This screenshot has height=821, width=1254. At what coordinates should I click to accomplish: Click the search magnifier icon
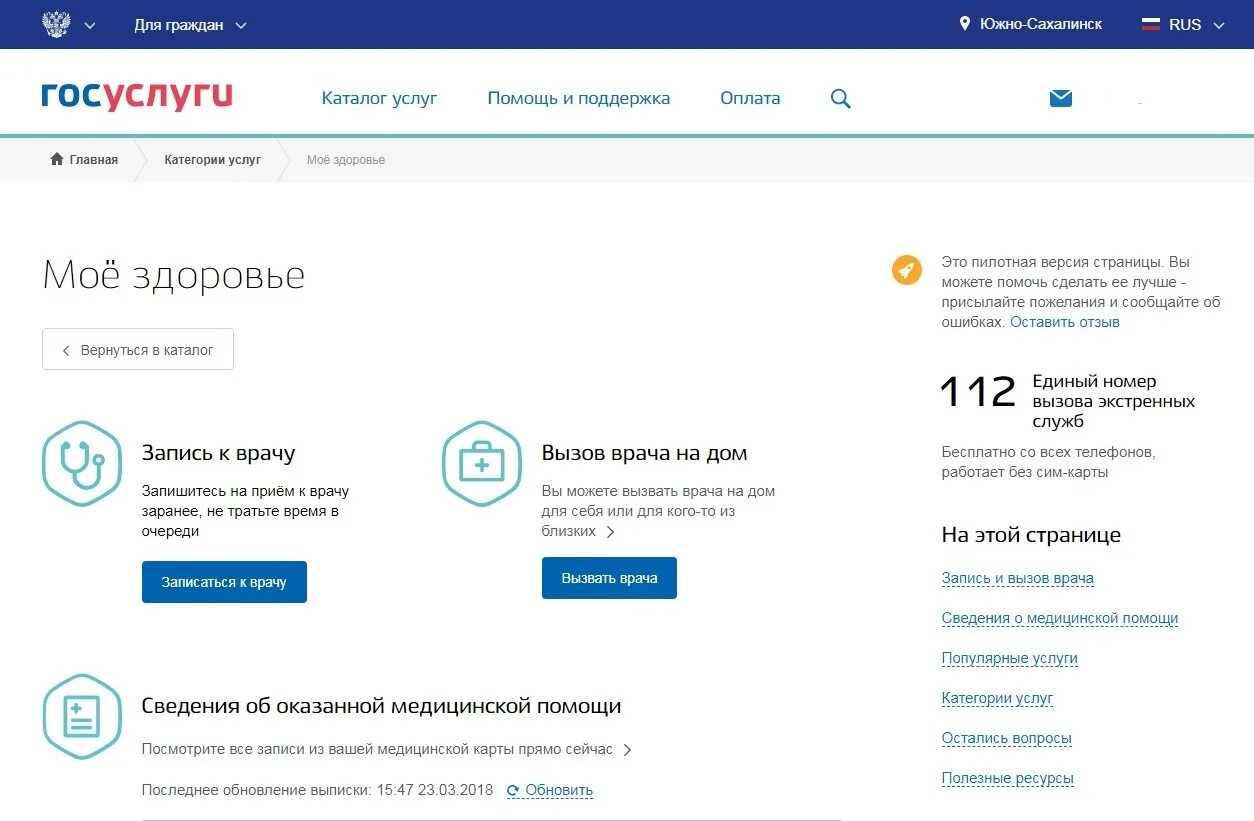(x=841, y=98)
